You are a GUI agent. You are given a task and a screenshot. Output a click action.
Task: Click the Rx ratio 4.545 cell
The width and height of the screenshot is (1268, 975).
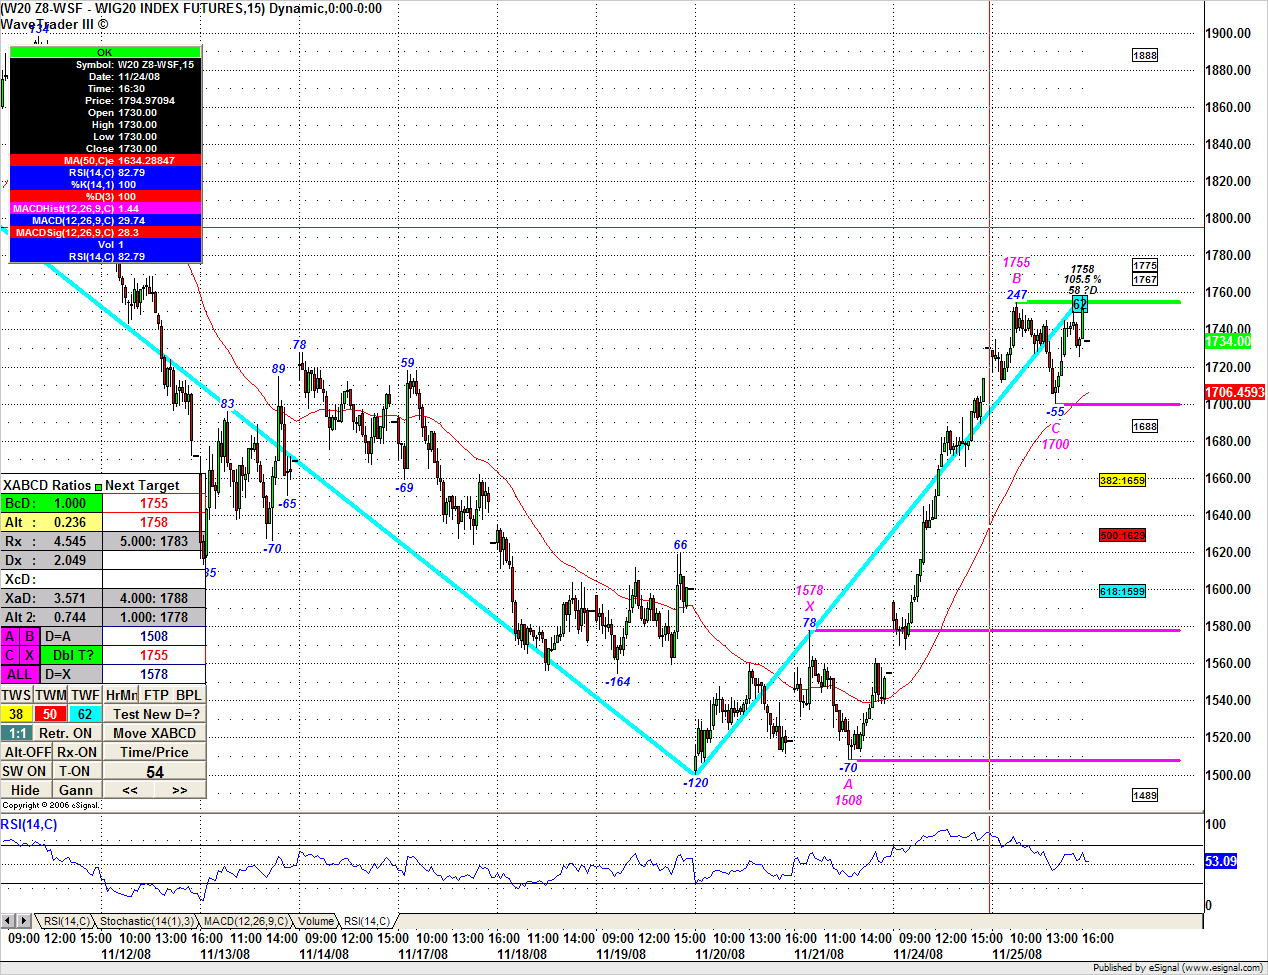[x=51, y=541]
